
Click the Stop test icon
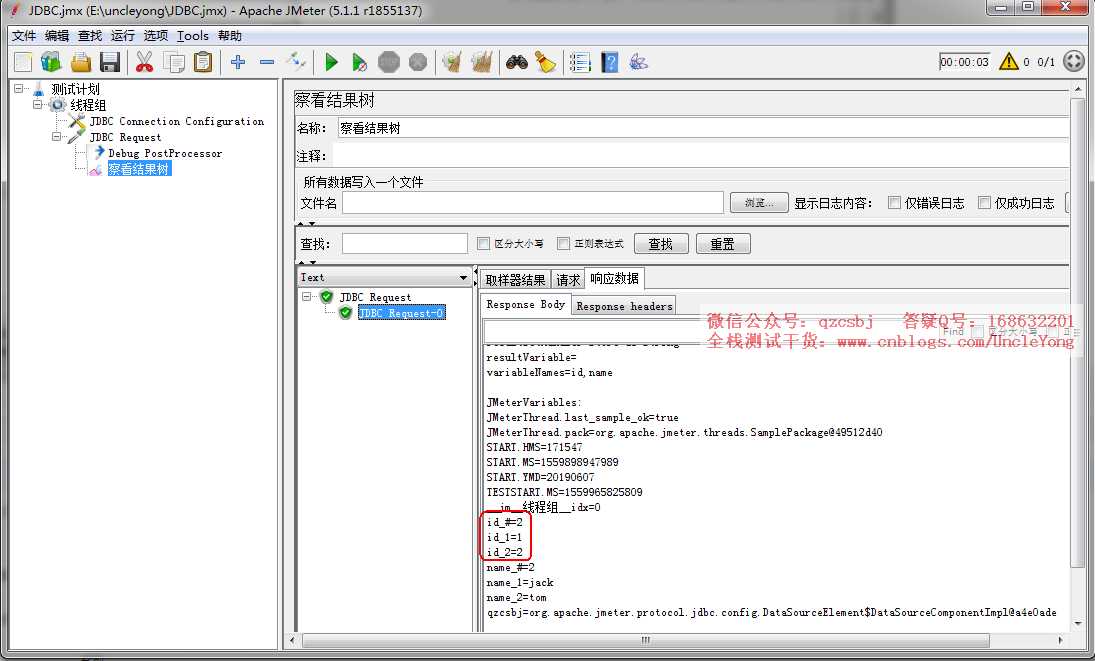click(388, 62)
